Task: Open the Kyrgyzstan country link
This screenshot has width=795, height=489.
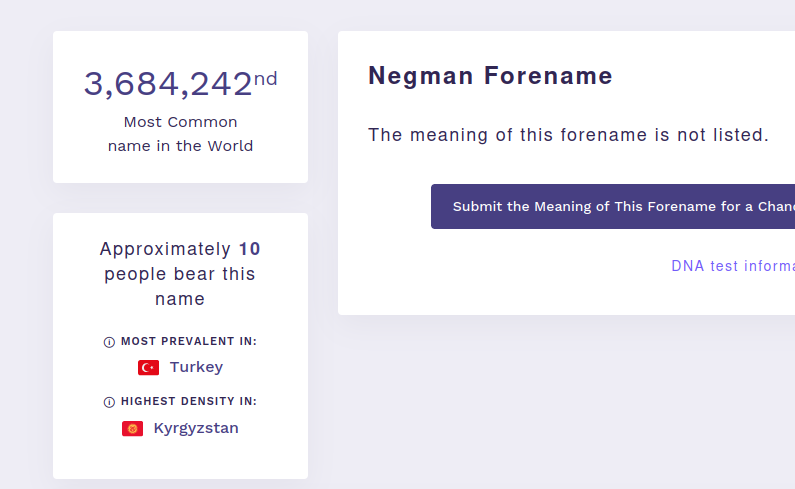Action: pyautogui.click(x=196, y=428)
